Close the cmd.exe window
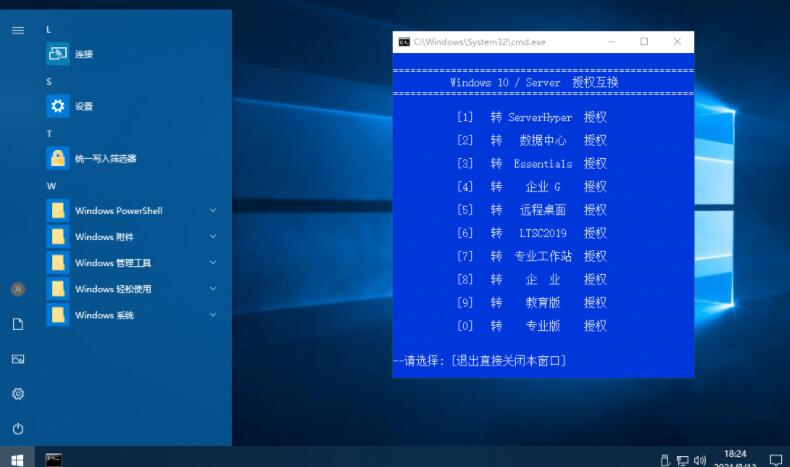This screenshot has height=467, width=790. [677, 42]
